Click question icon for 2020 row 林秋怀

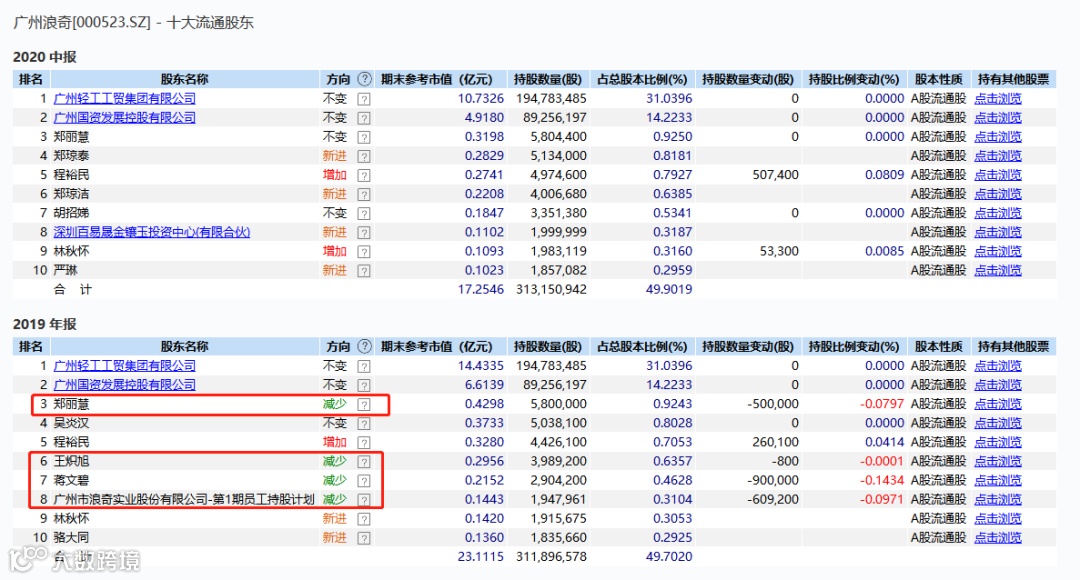click(364, 251)
